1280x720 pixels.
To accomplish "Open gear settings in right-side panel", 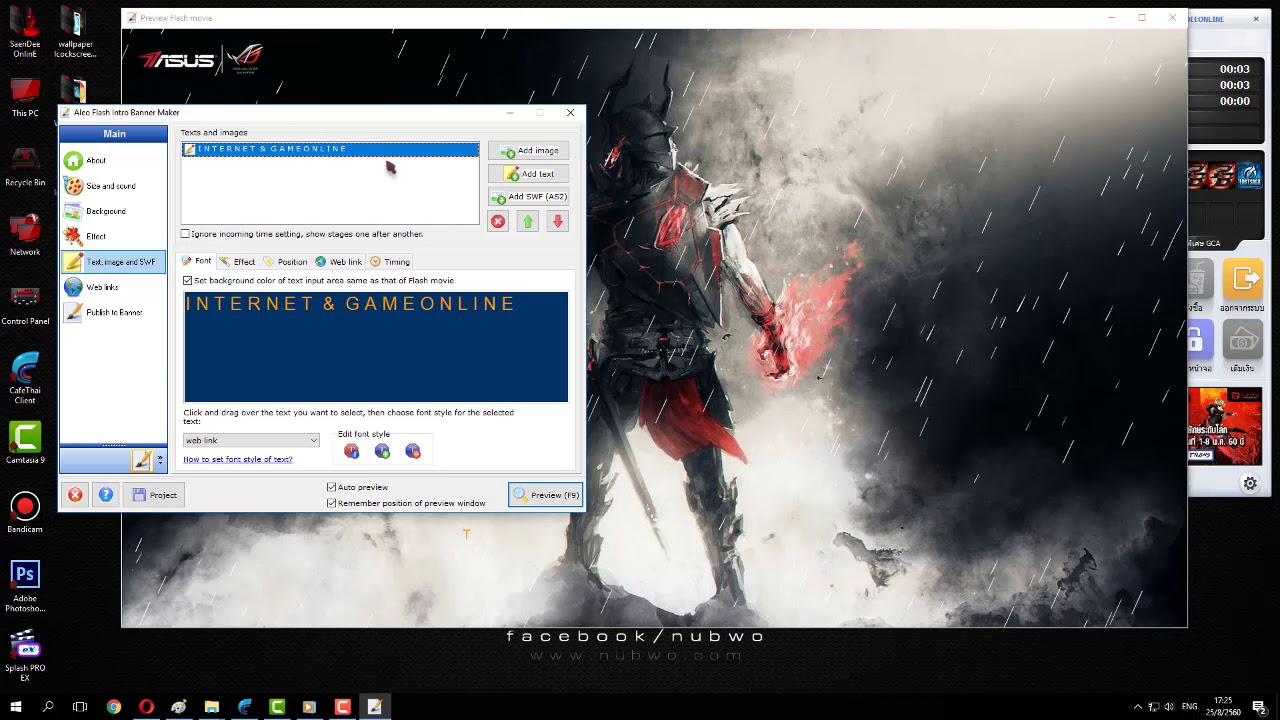I will (x=1250, y=483).
